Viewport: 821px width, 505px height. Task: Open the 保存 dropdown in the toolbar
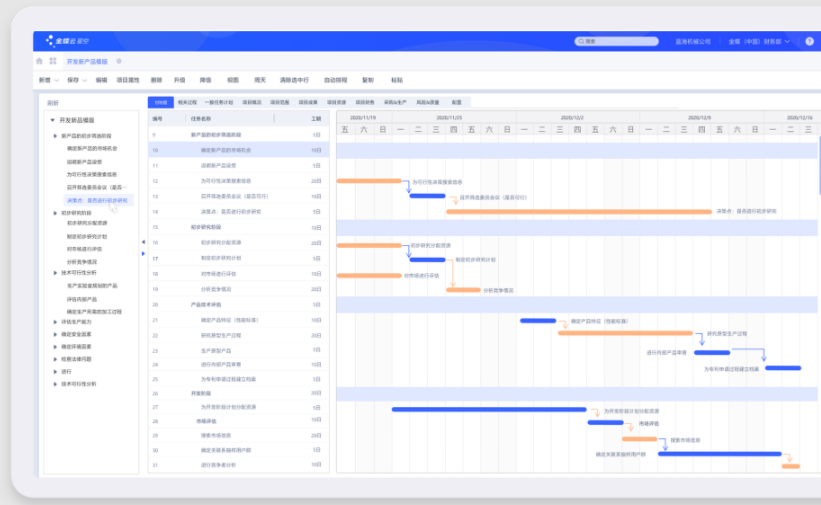pyautogui.click(x=77, y=80)
